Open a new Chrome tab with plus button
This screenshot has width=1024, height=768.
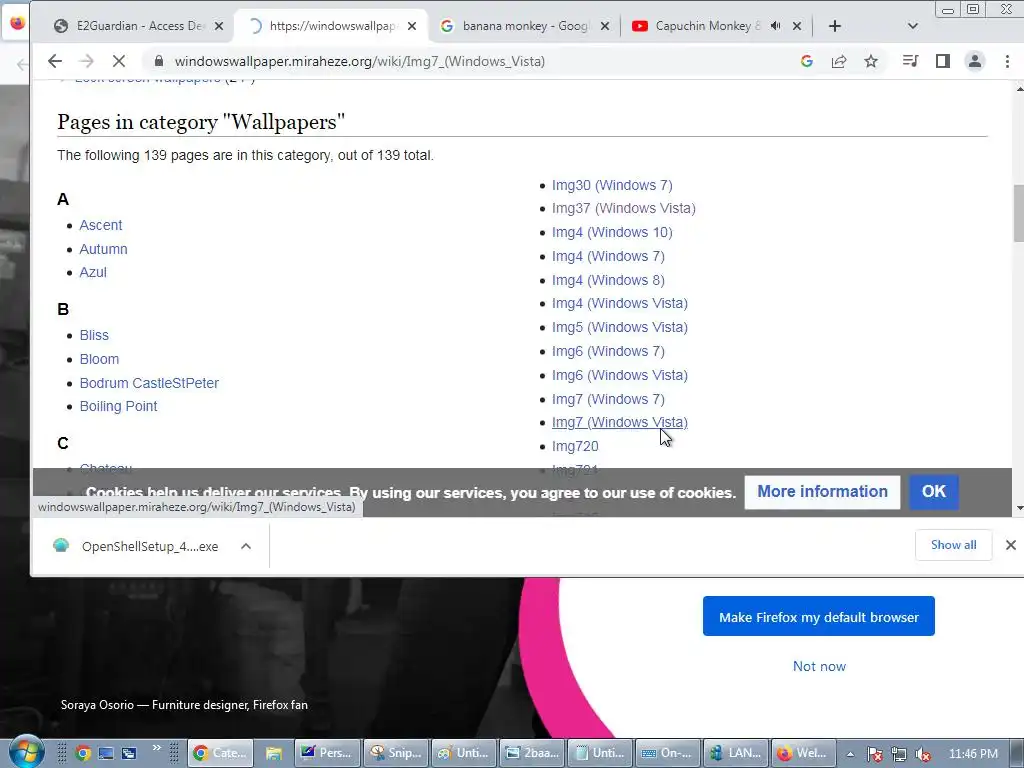[835, 26]
